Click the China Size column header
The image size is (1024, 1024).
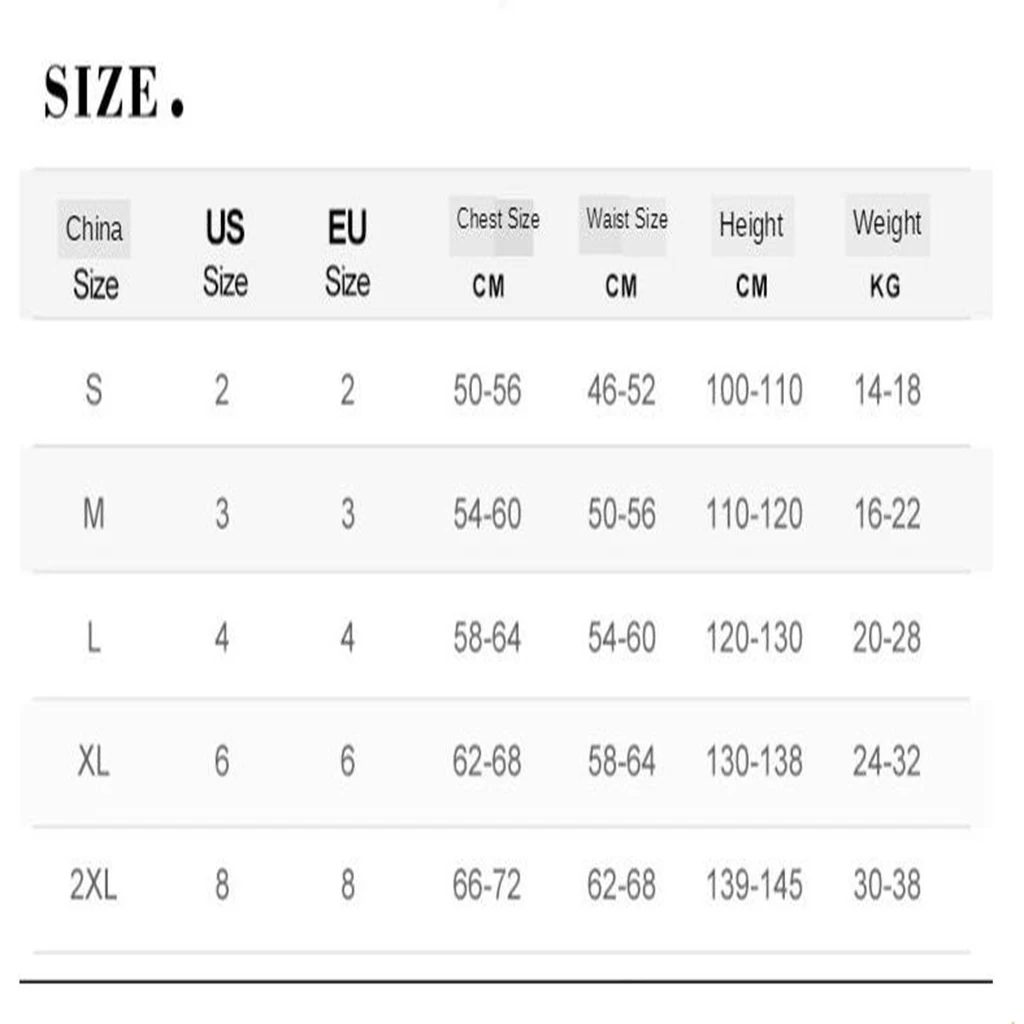[95, 256]
